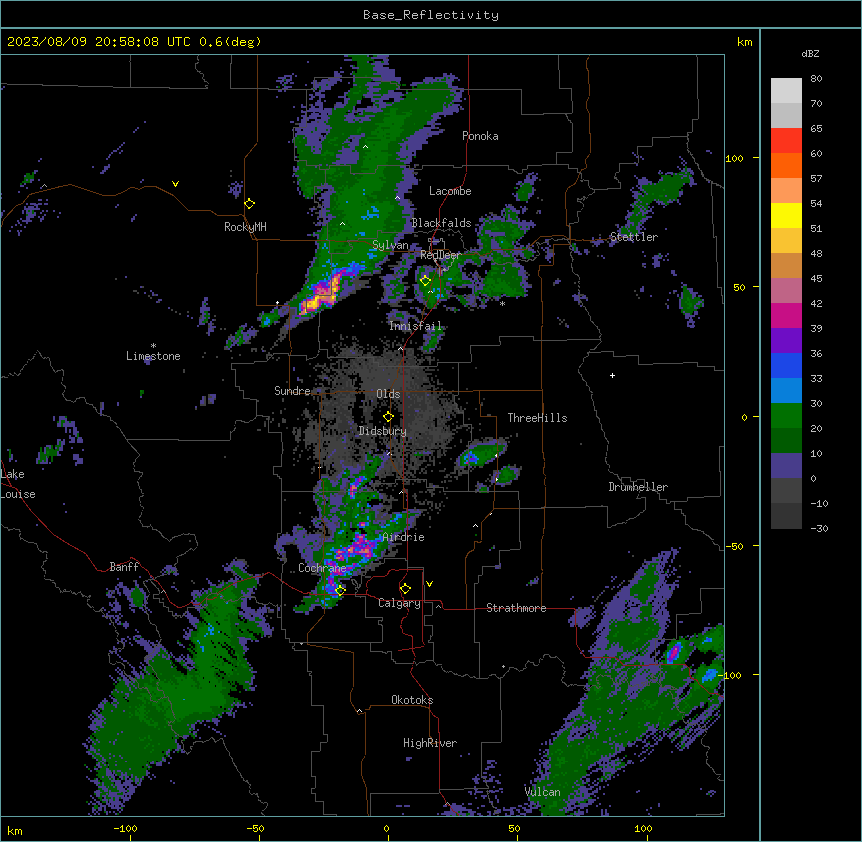Click the 2023/08/09 20:58:08 UTC timestamp
862x842 pixels.
(99, 42)
